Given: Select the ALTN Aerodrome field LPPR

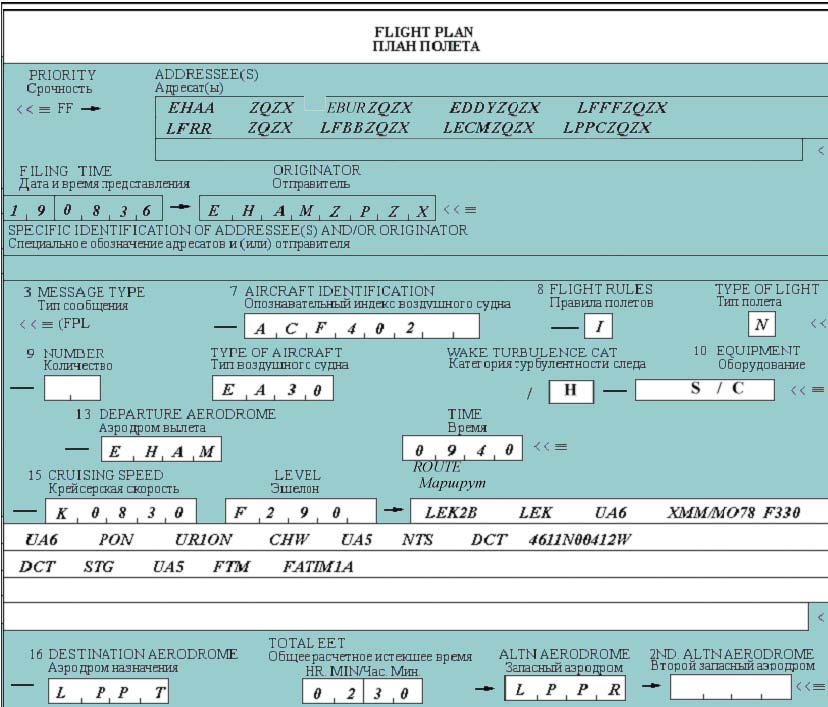Looking at the screenshot, I should pos(568,689).
